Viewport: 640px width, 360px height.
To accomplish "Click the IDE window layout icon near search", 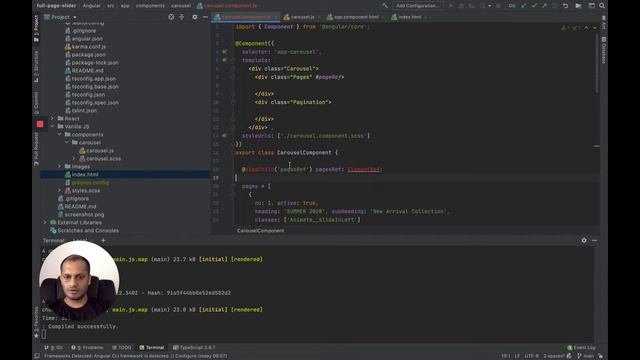I will [591, 6].
